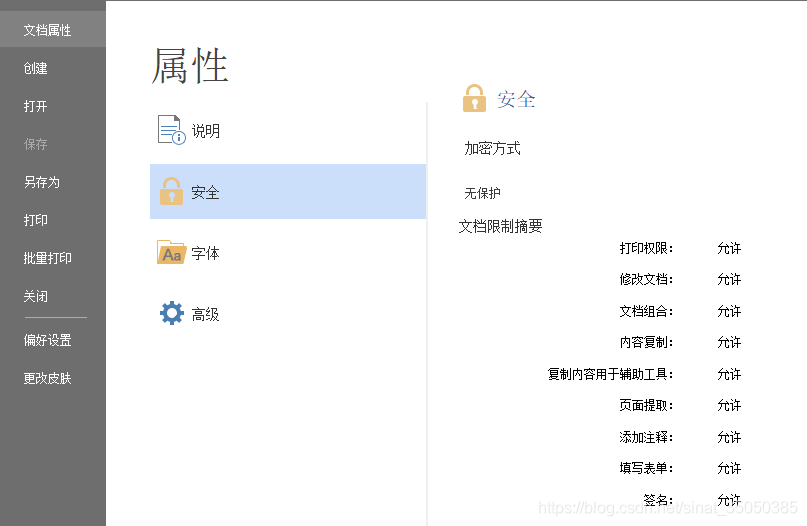Click 允许 value next to 文档组合
This screenshot has height=526, width=807.
[729, 311]
